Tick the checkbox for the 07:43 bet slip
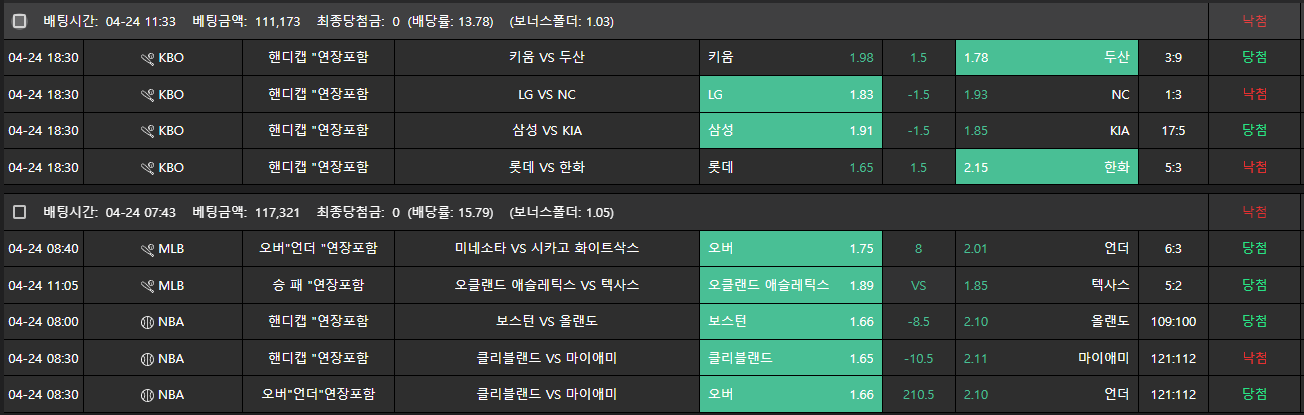This screenshot has height=415, width=1304. tap(20, 212)
